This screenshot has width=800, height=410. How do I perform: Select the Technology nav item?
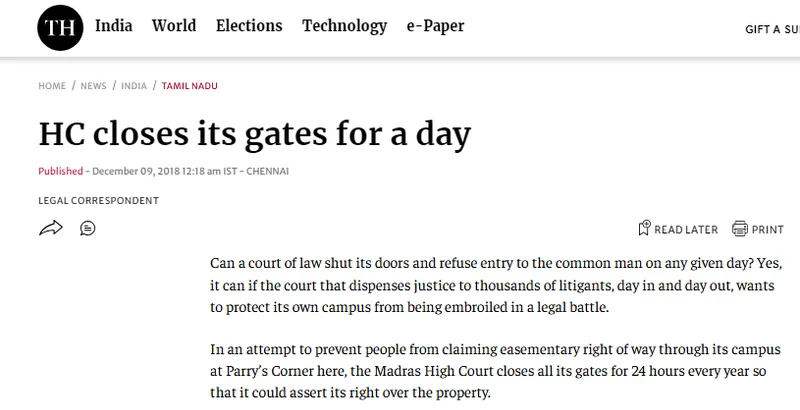[344, 26]
